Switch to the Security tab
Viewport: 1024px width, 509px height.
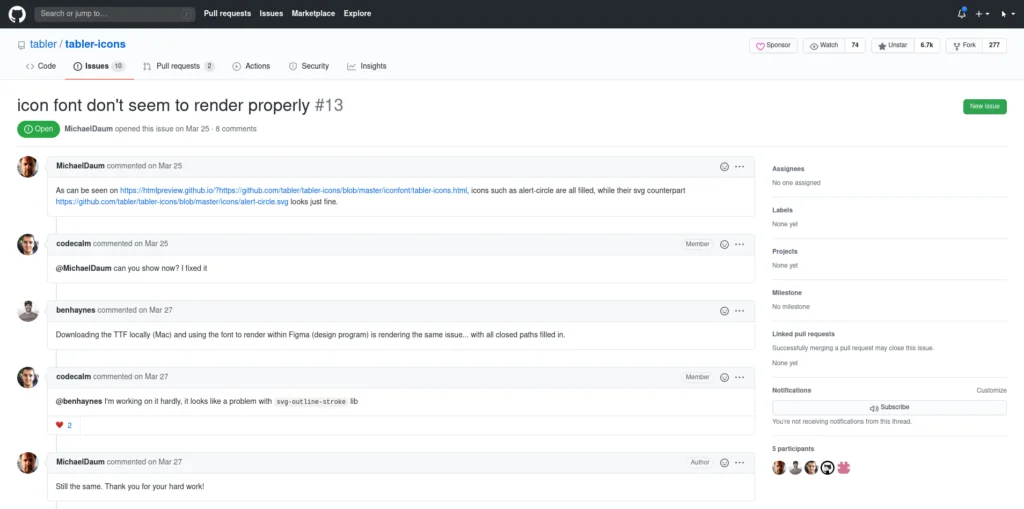[308, 66]
